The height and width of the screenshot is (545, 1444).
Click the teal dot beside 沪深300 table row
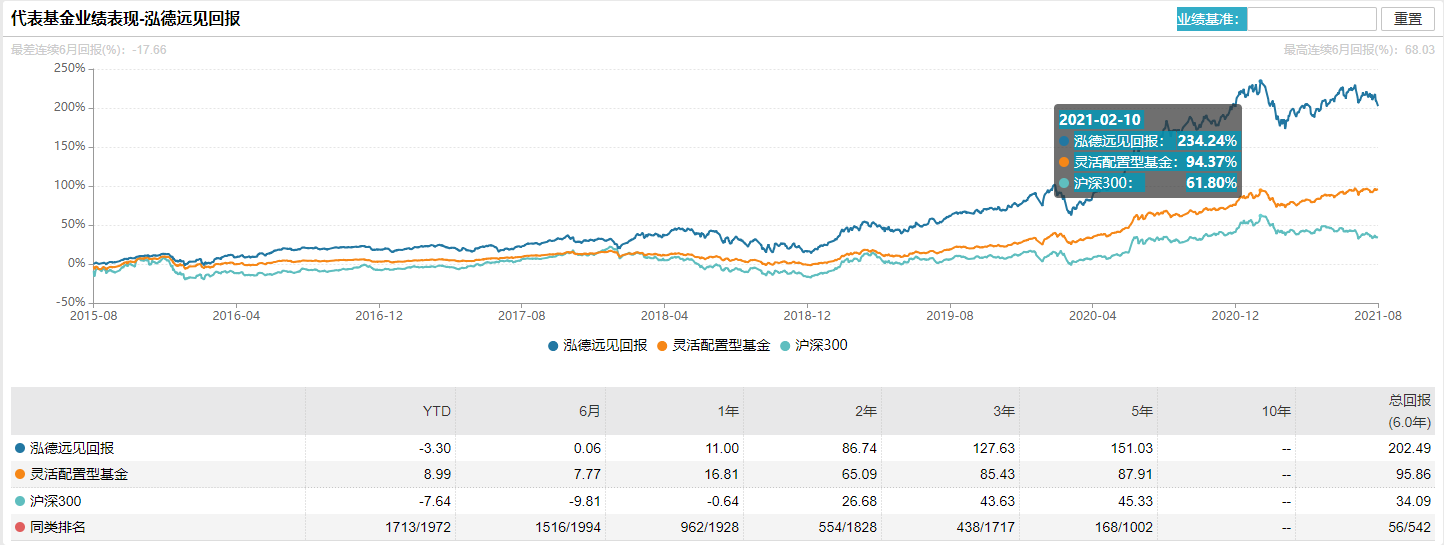[20, 501]
